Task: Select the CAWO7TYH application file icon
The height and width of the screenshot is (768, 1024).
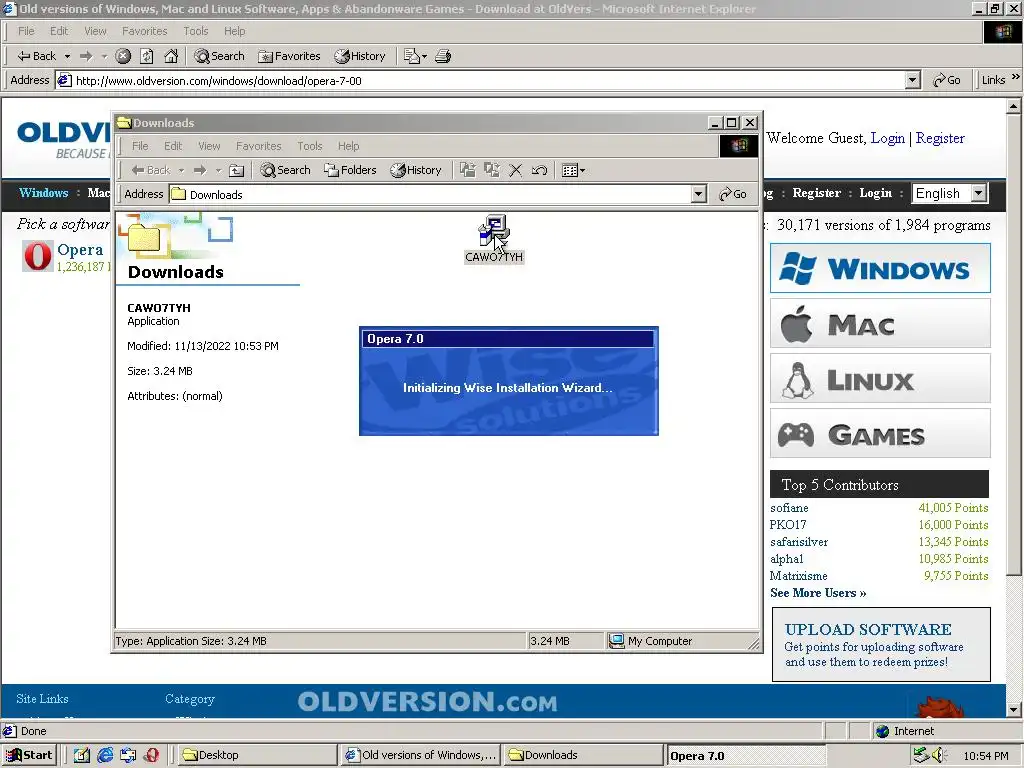Action: click(x=494, y=232)
